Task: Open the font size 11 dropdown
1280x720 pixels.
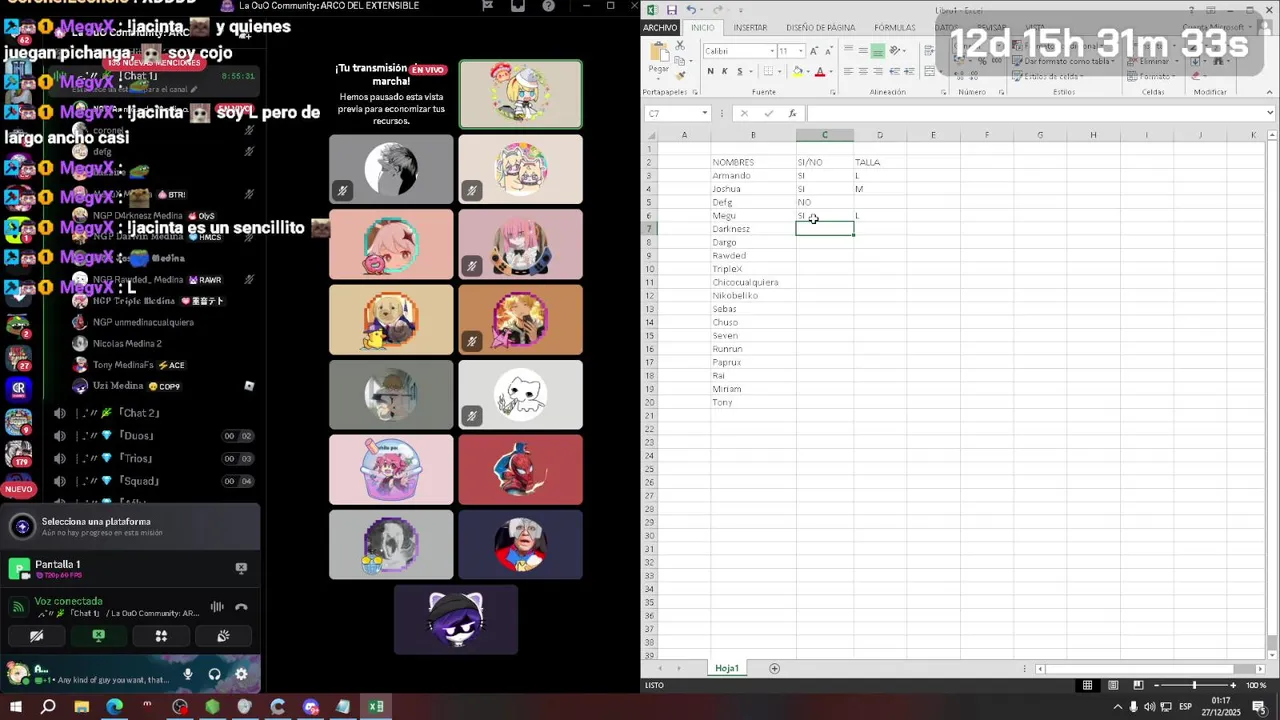Action: coord(799,51)
